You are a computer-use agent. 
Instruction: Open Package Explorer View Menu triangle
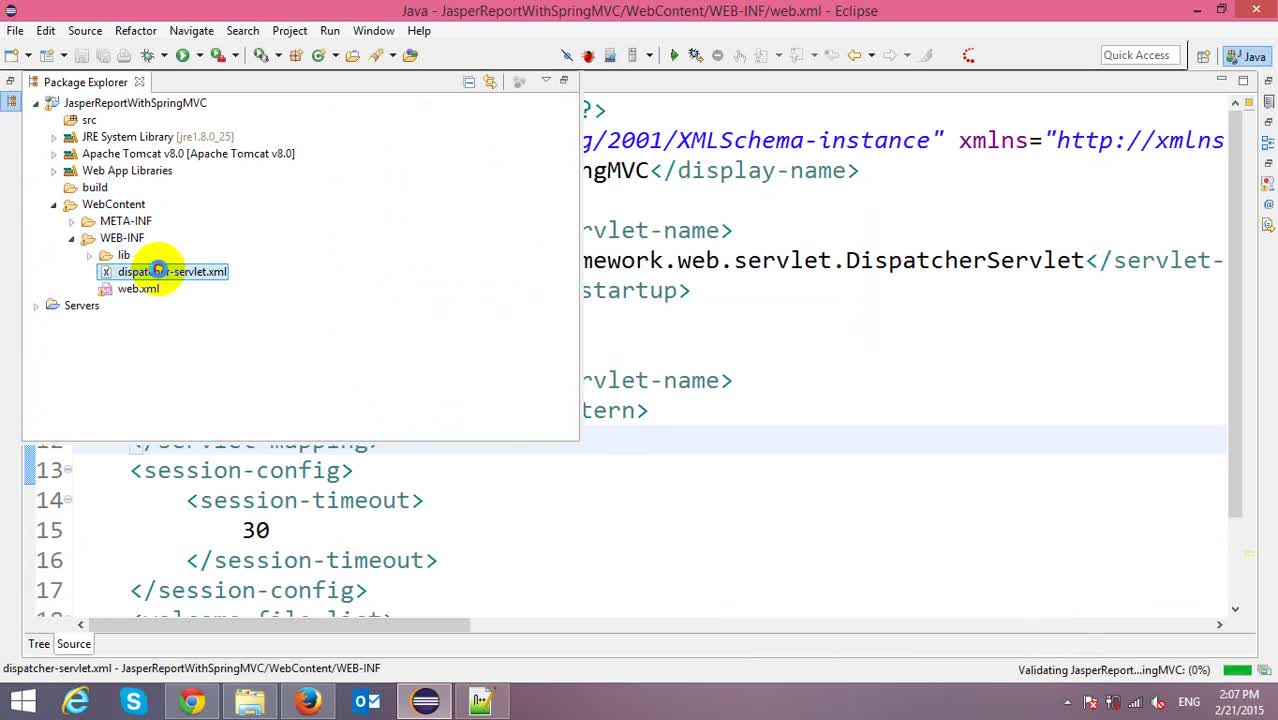point(546,81)
